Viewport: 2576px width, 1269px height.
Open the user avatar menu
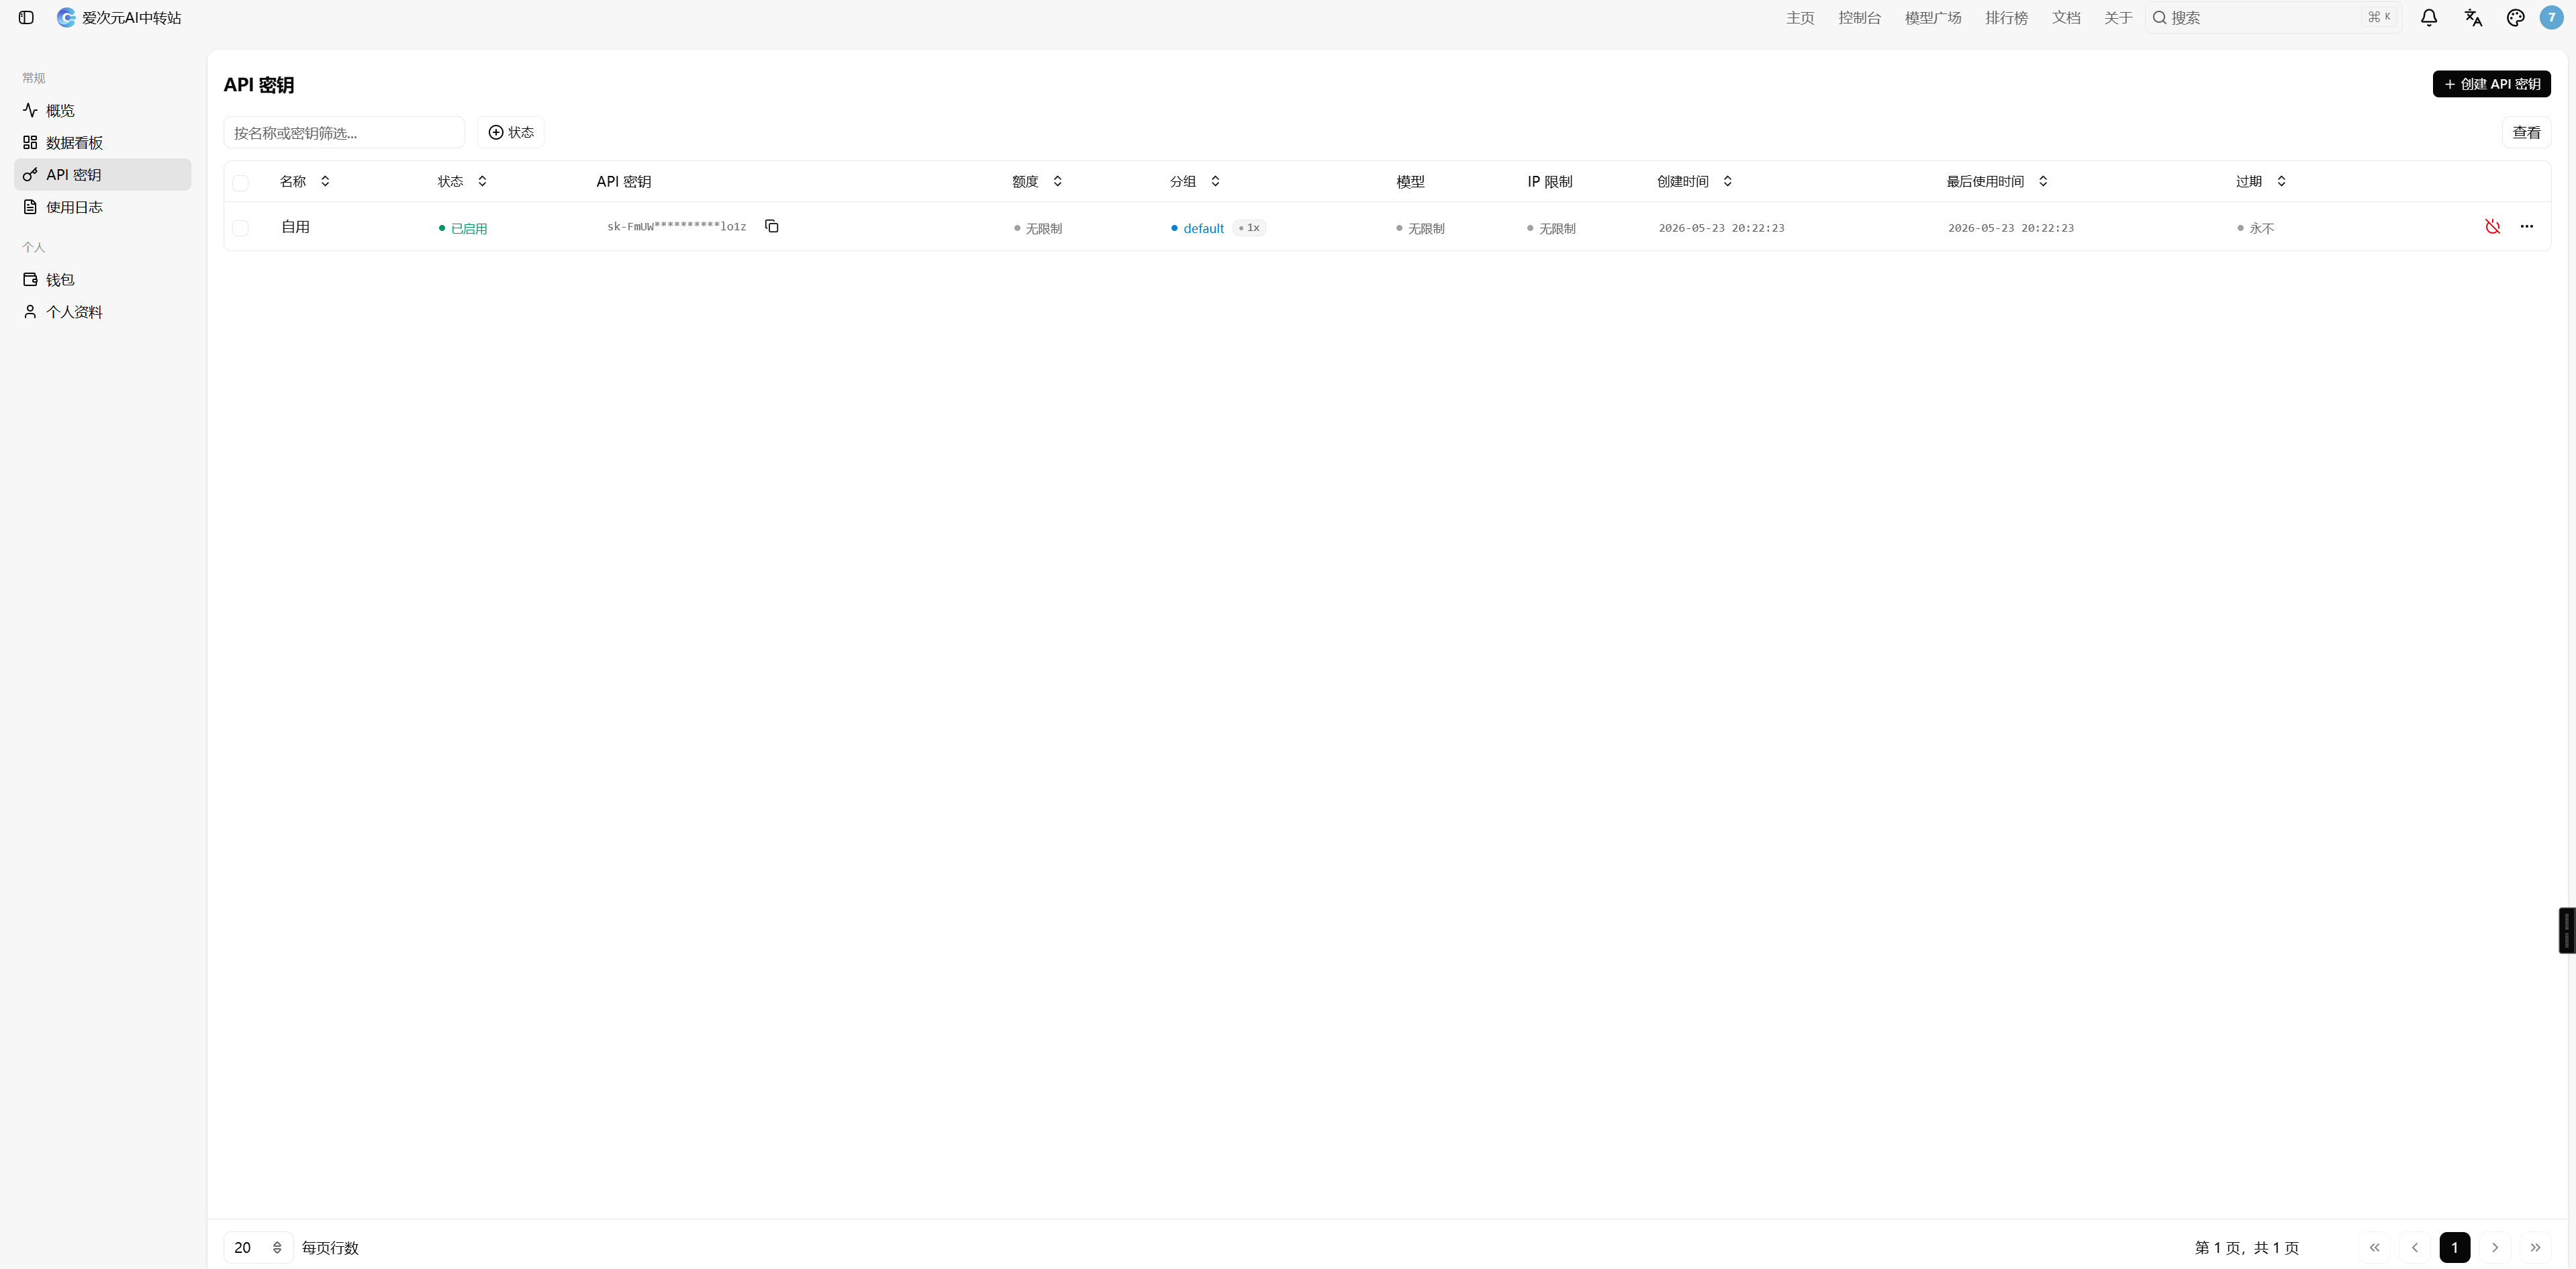pyautogui.click(x=2551, y=18)
